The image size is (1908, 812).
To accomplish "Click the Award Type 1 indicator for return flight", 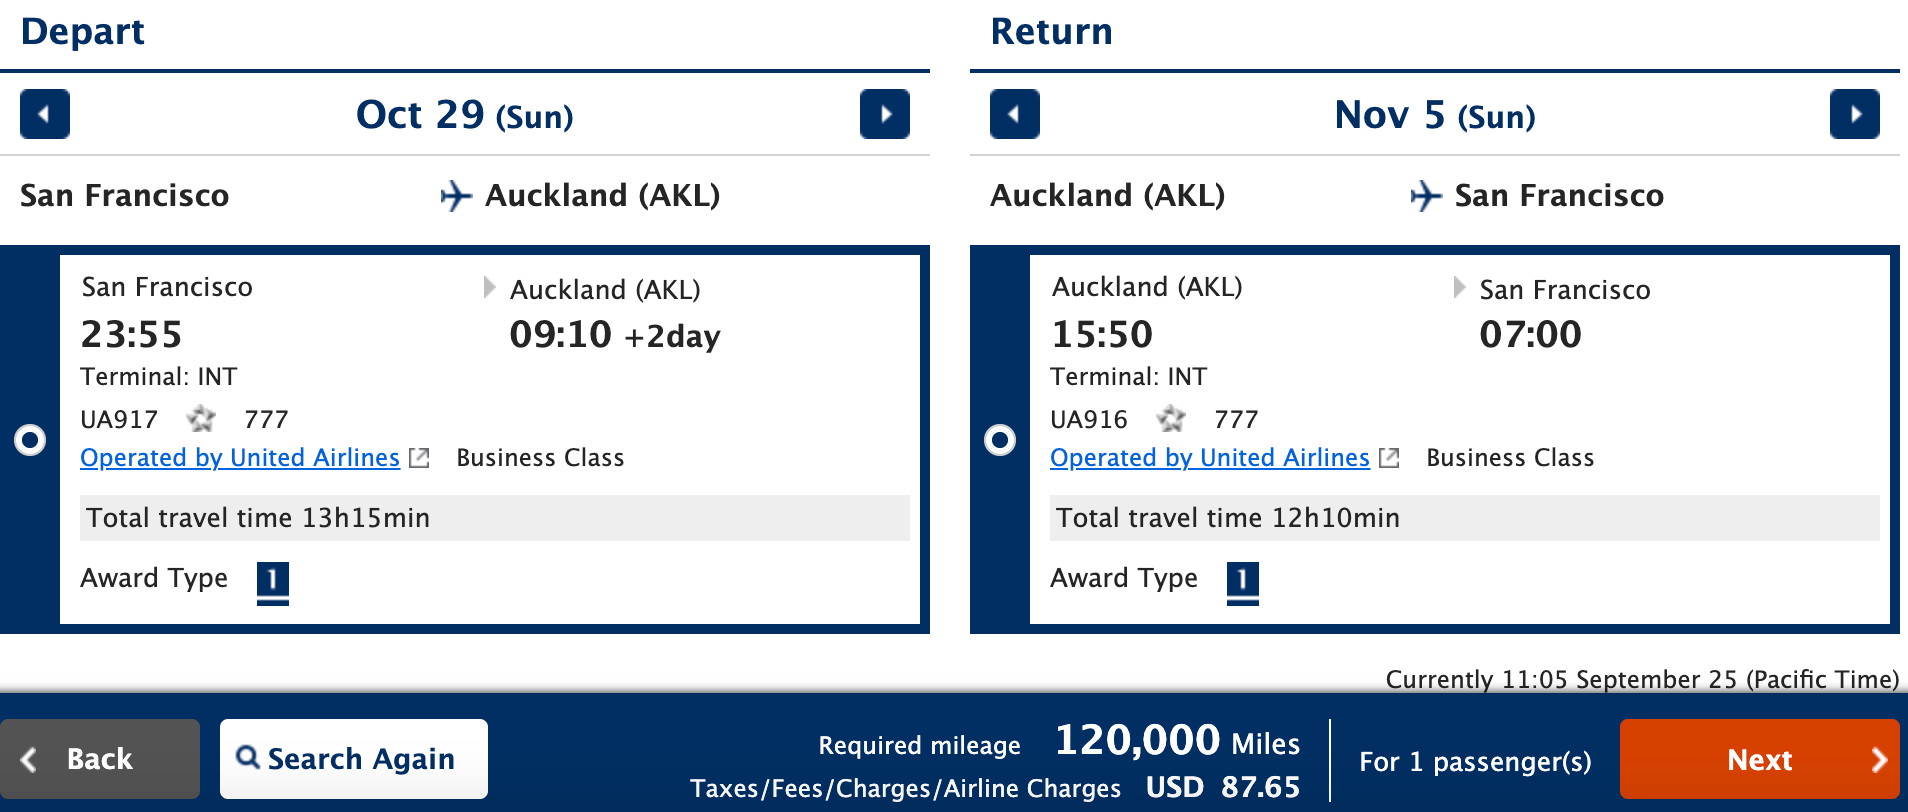I will [x=1243, y=580].
